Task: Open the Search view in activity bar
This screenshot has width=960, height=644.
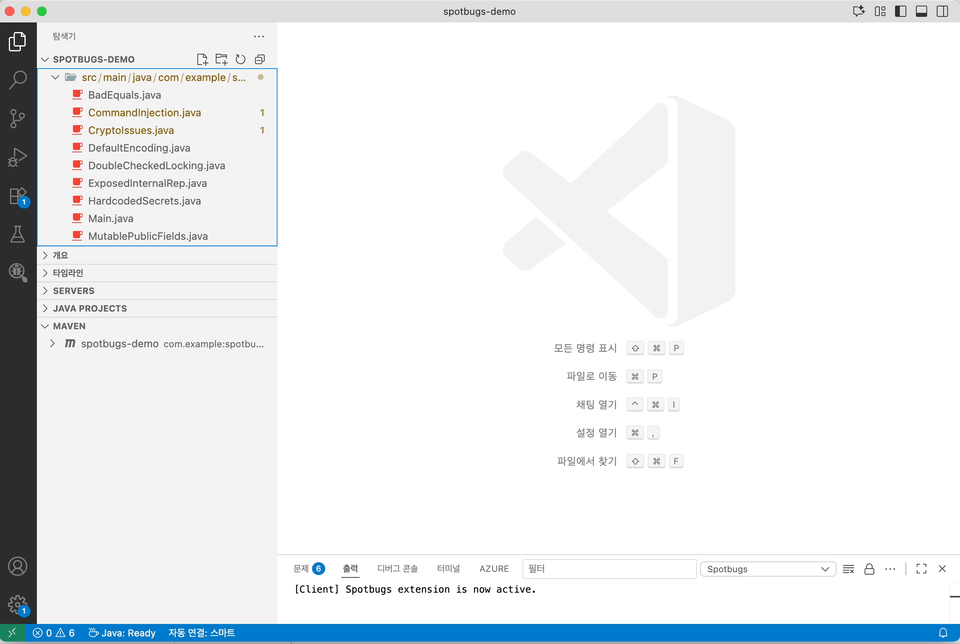Action: pyautogui.click(x=18, y=80)
